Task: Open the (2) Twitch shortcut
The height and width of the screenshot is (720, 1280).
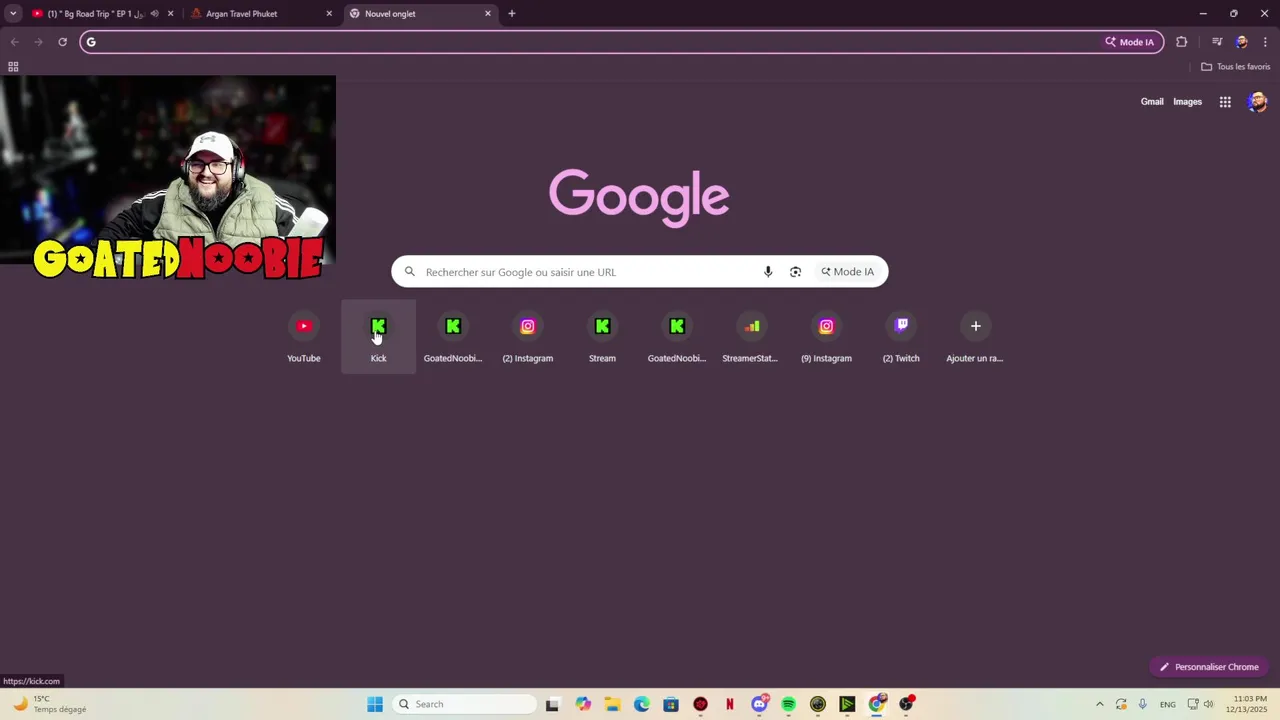Action: point(901,337)
